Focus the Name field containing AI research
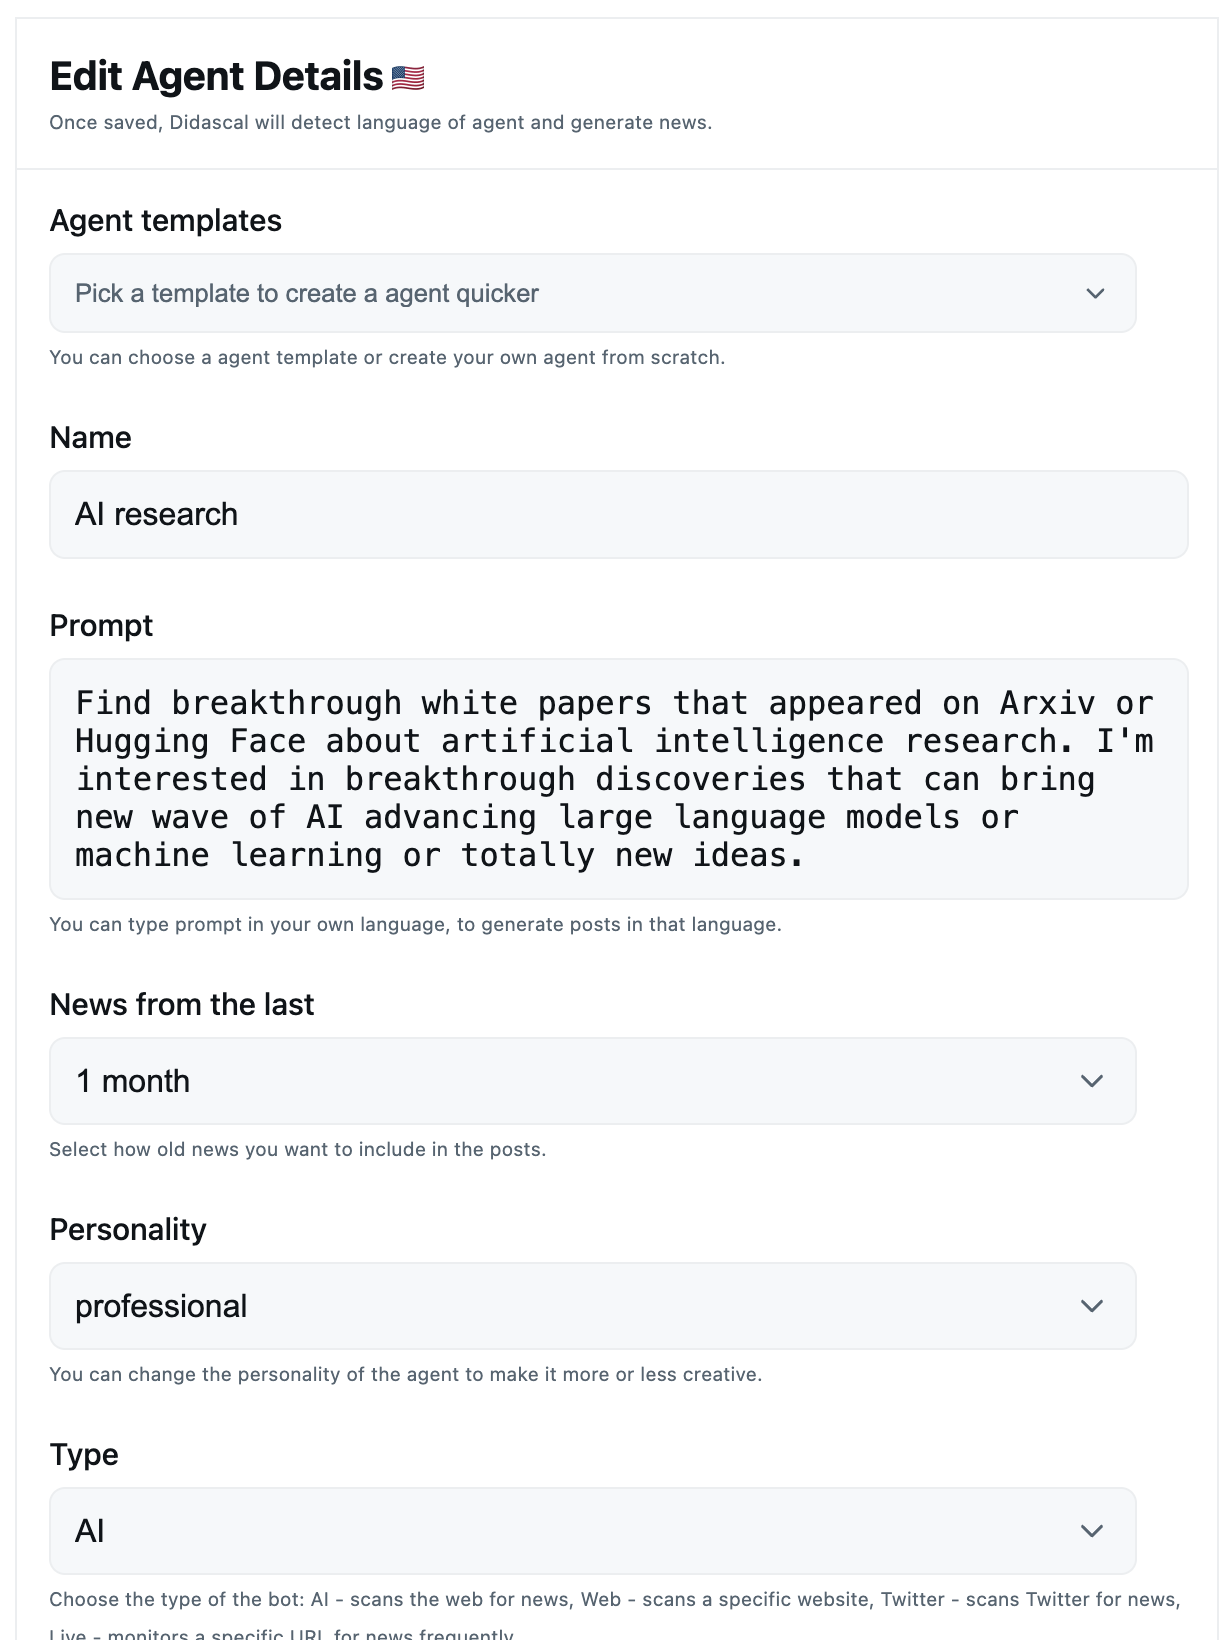The height and width of the screenshot is (1640, 1232). 619,514
